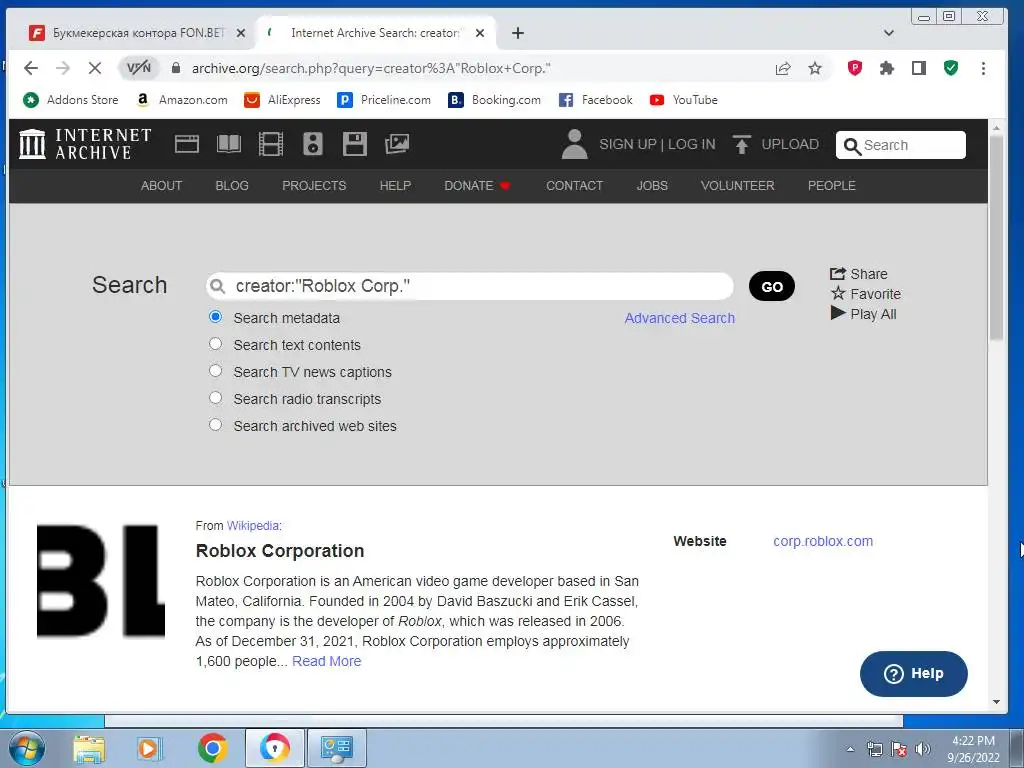Open the Audio (speaker) icon
Screen dimensions: 1024x768
point(313,144)
